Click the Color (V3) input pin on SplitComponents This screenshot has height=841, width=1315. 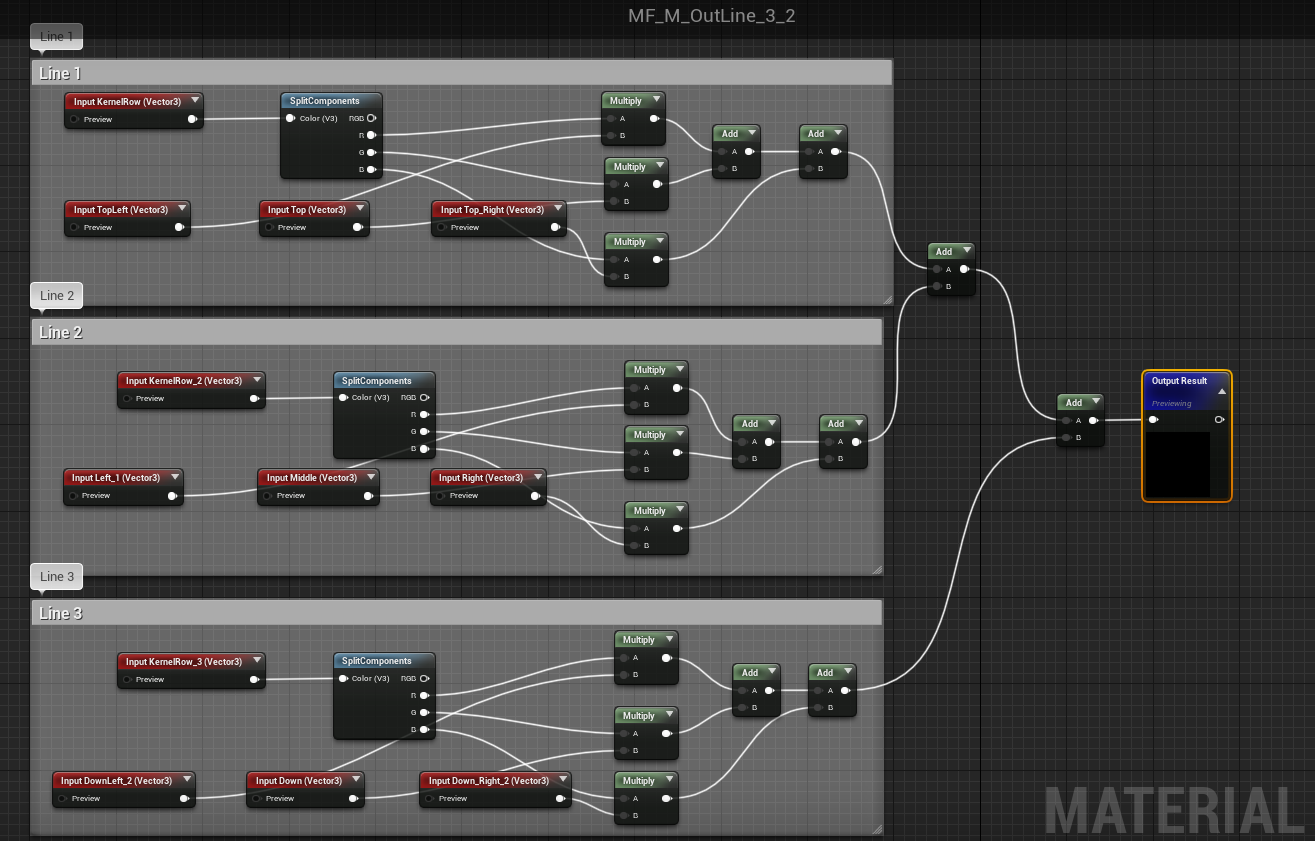pos(290,117)
